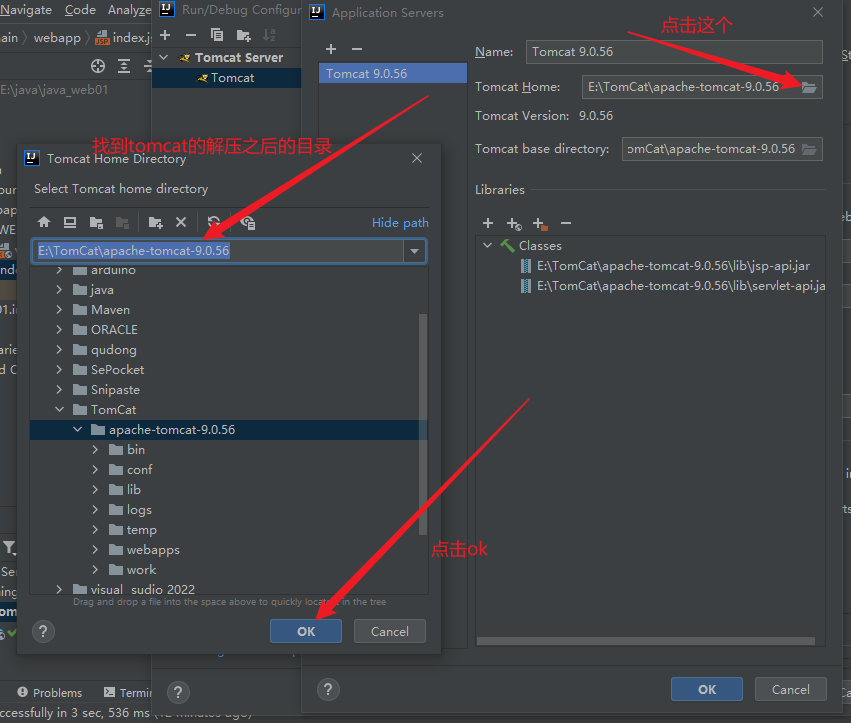Click the Home directory icon in file chooser
This screenshot has width=851, height=723.
click(44, 222)
